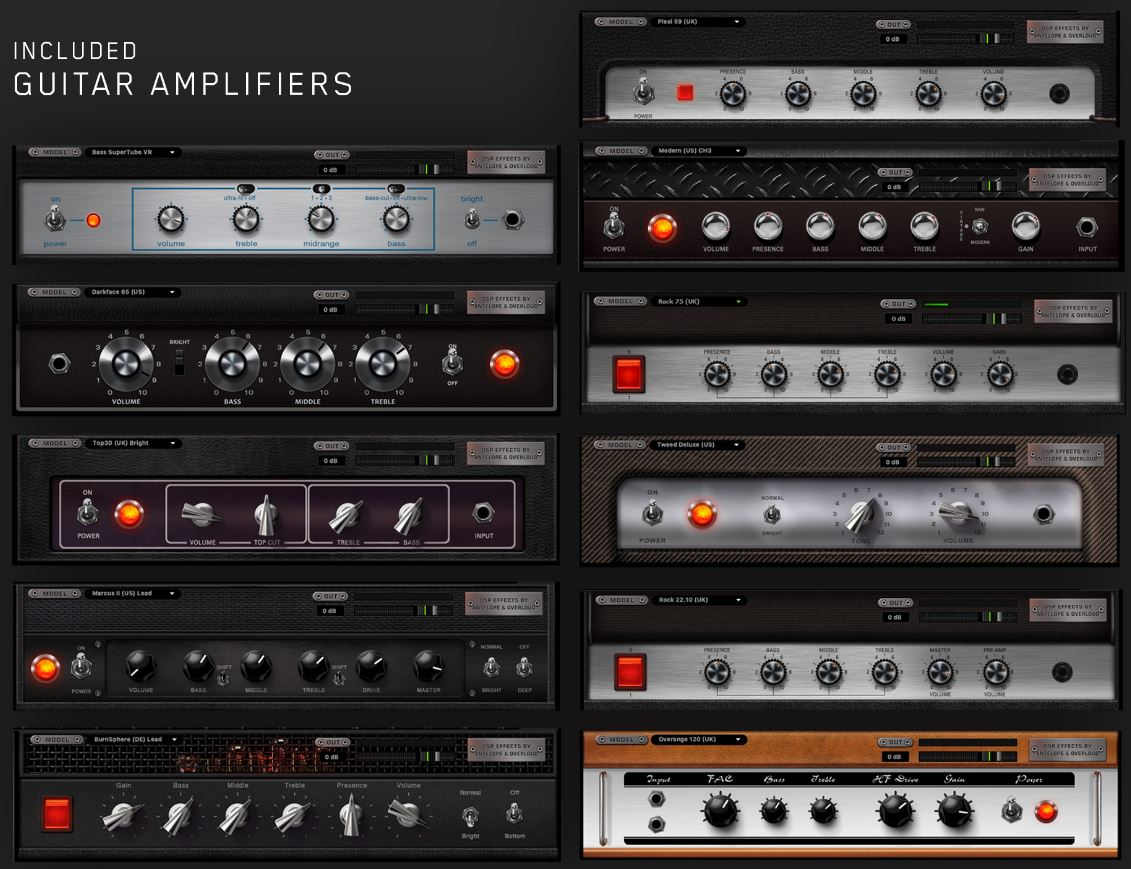Click the Darkface 65 0 dB output field

click(x=330, y=309)
